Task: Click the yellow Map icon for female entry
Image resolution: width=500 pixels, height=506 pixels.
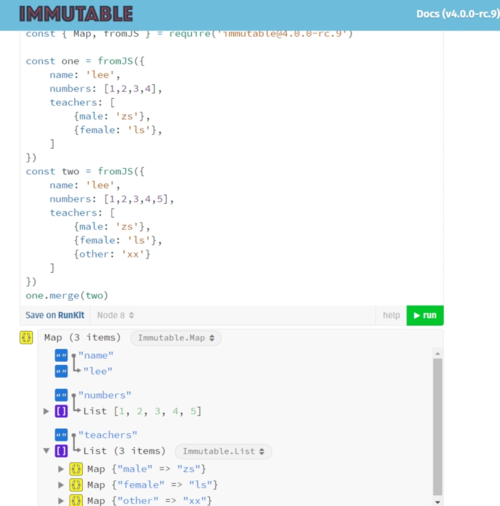Action: click(x=76, y=485)
